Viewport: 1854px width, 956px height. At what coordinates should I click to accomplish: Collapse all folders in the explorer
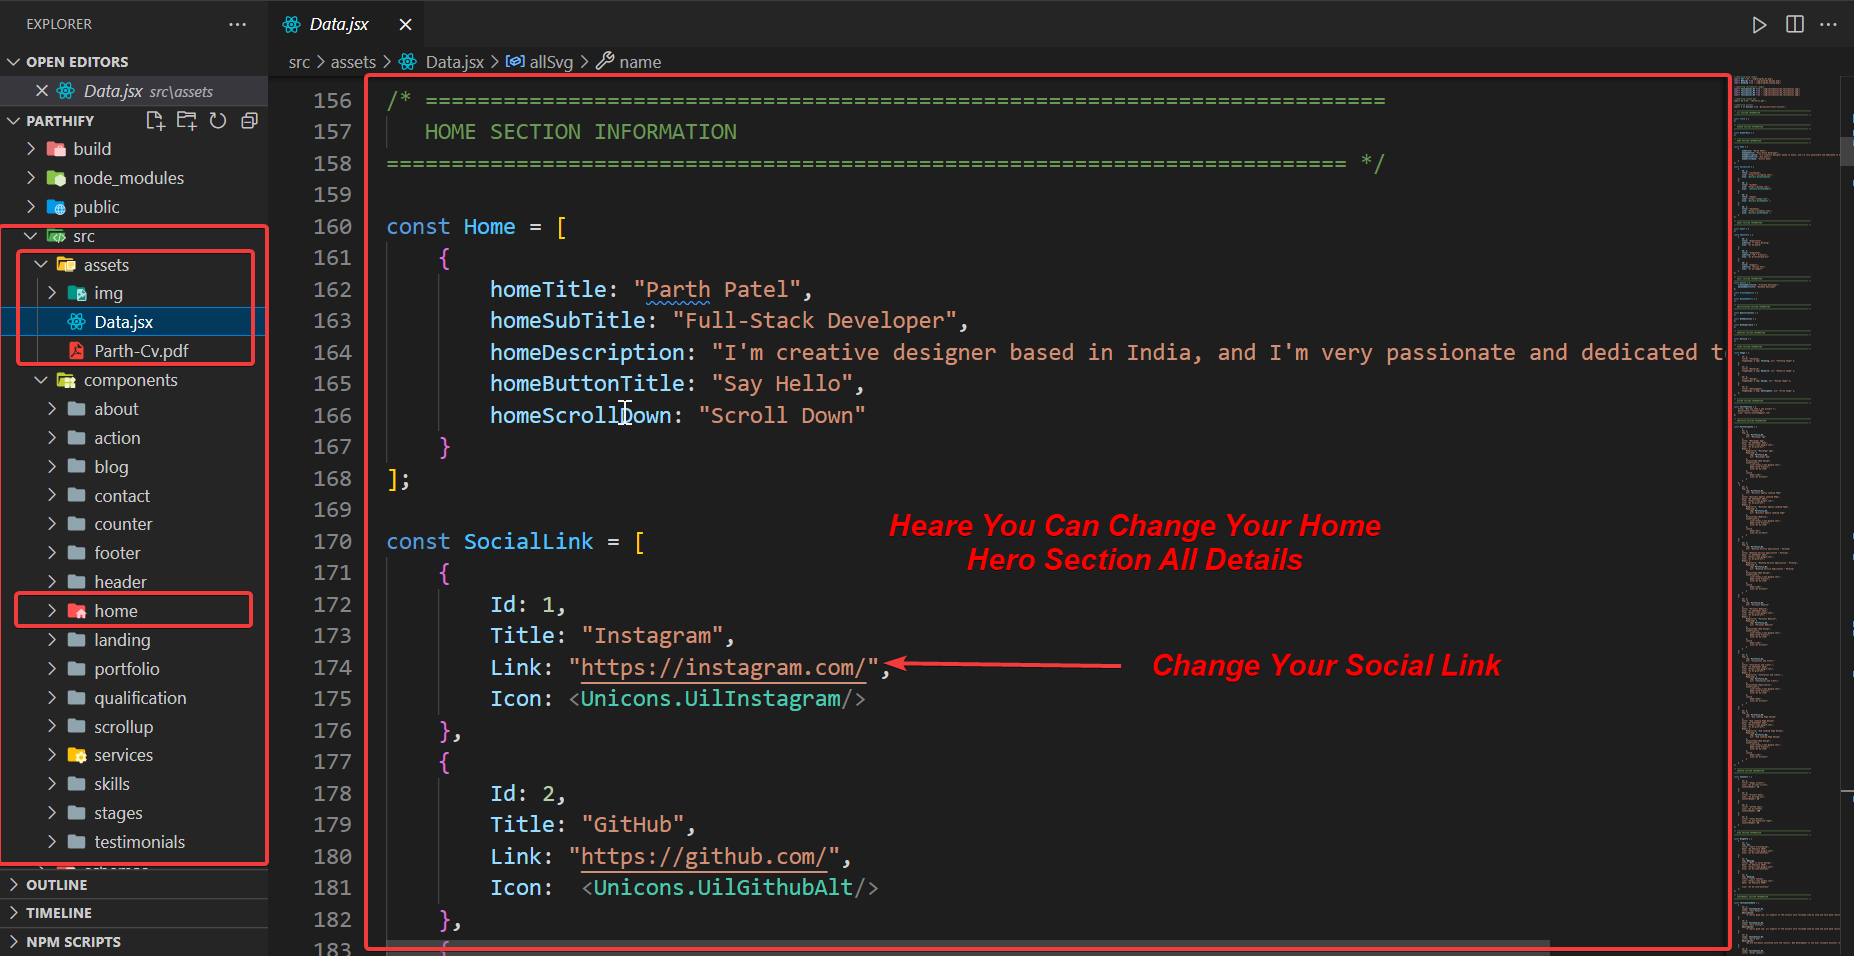[249, 120]
